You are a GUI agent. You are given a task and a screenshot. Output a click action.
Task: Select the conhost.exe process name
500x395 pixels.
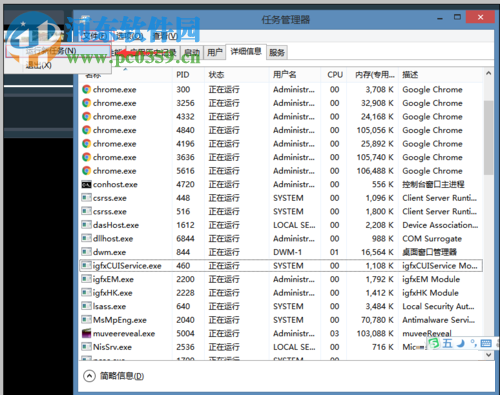(115, 184)
